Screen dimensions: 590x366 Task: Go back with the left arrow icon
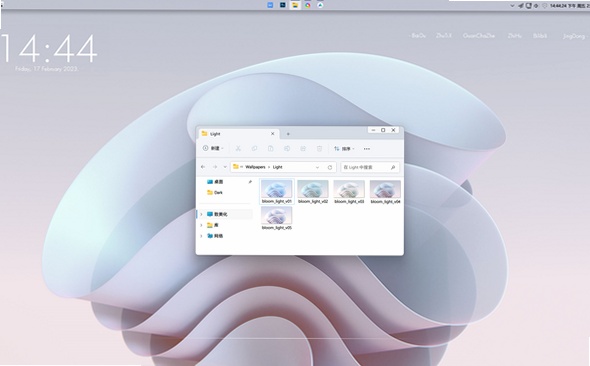coord(203,167)
